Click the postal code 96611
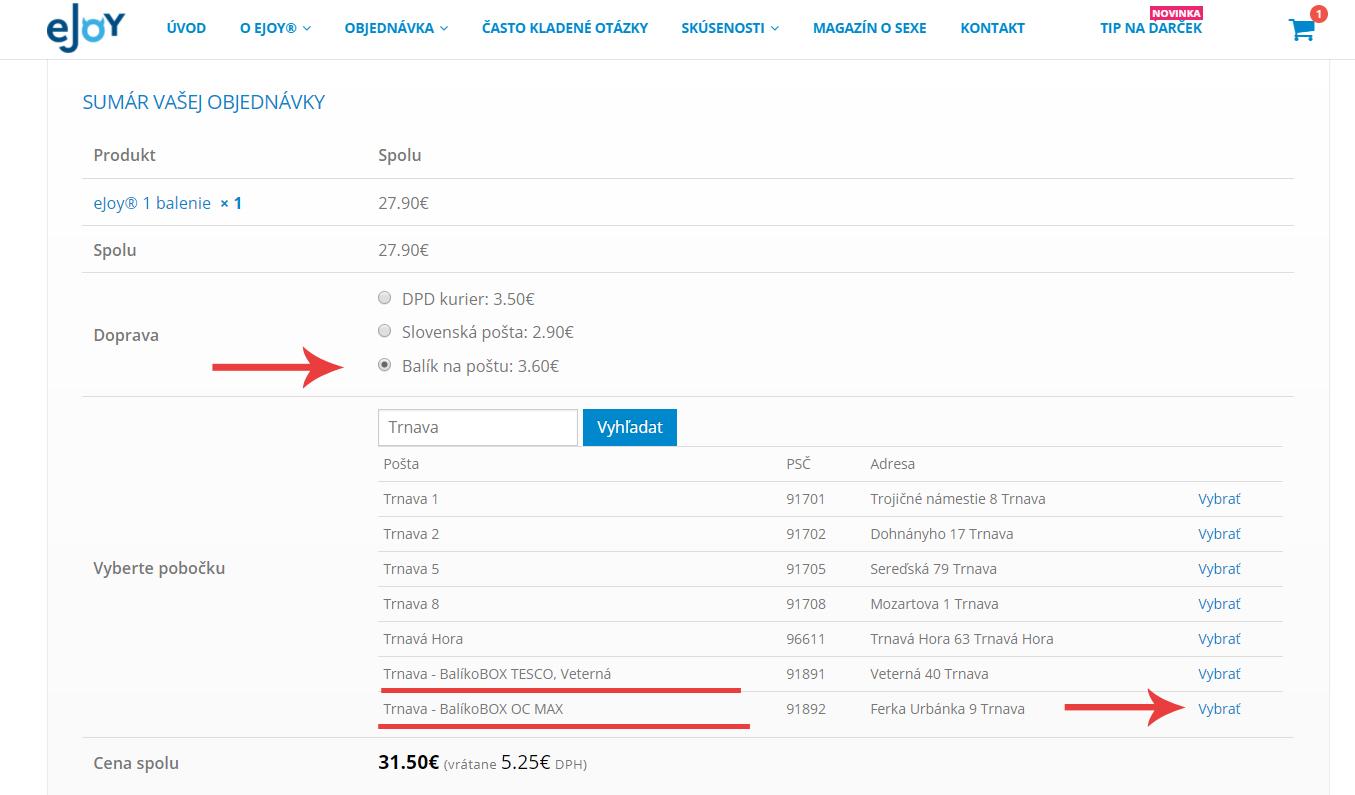The height and width of the screenshot is (795, 1355). (x=806, y=639)
